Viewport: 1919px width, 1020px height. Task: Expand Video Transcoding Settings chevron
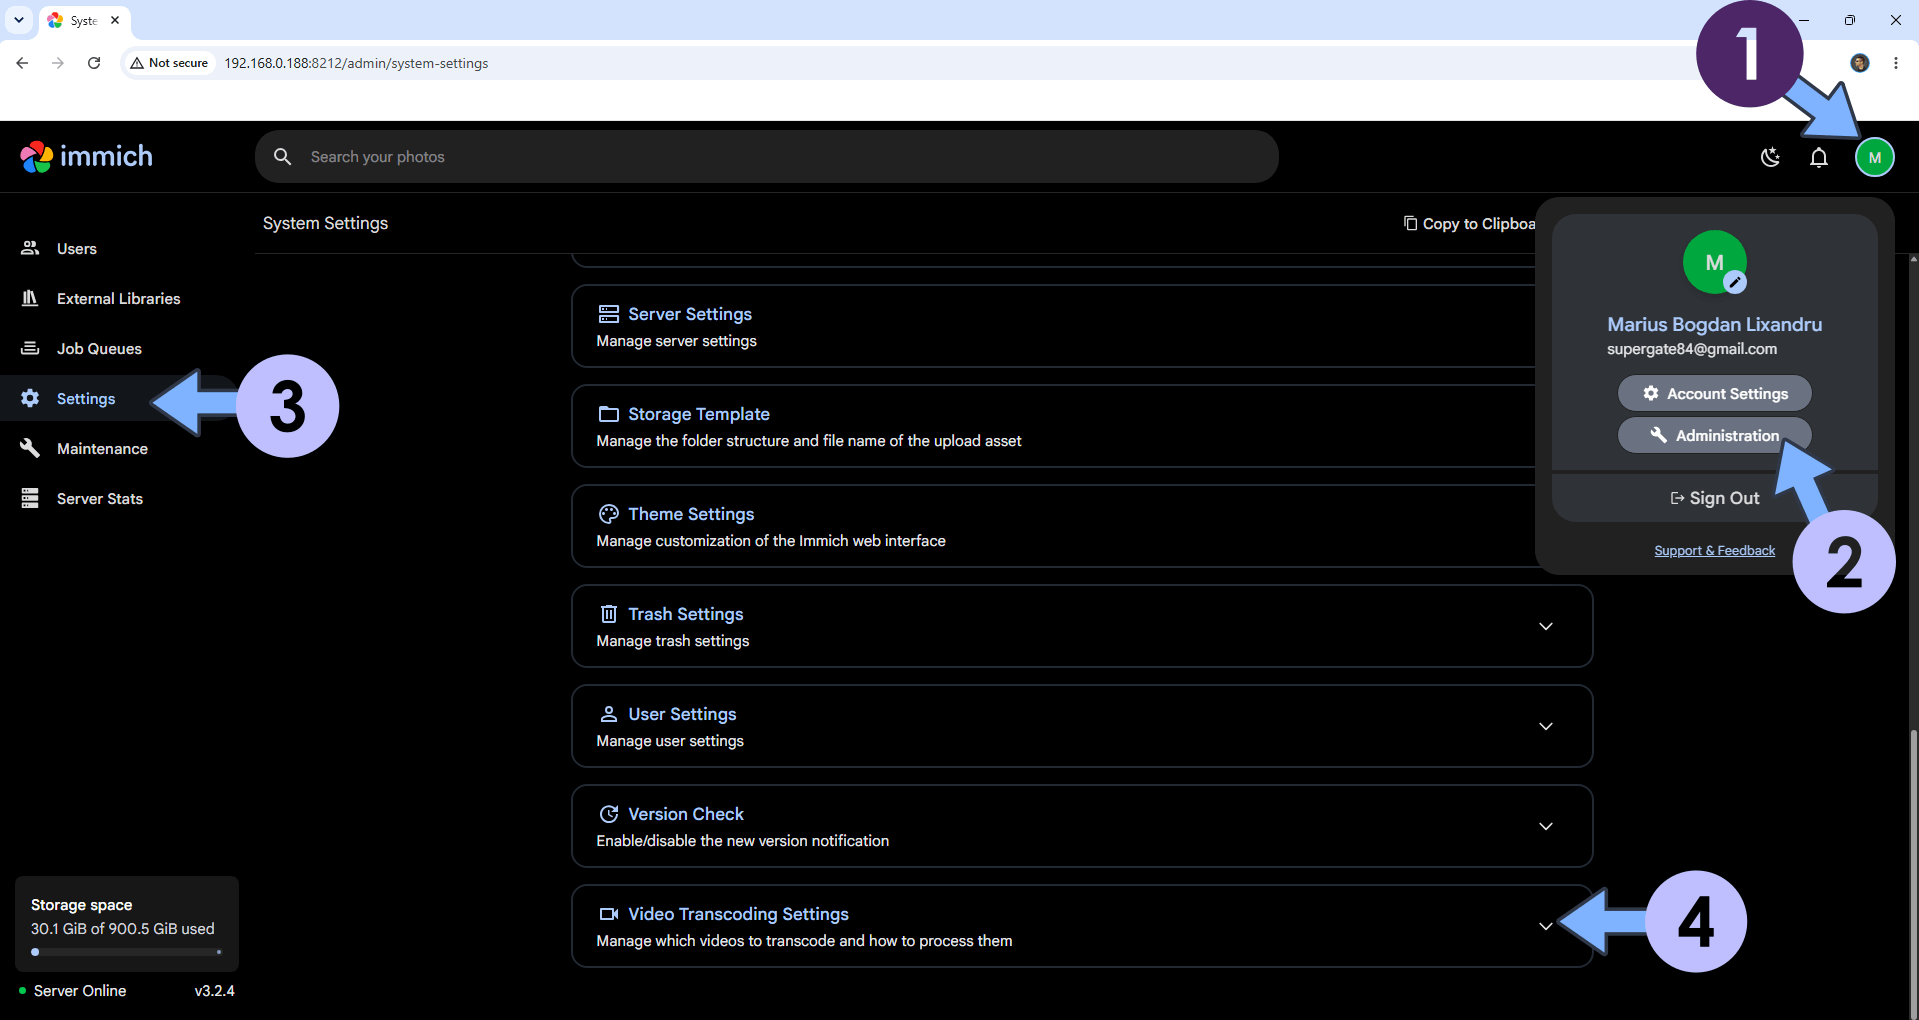(x=1546, y=926)
